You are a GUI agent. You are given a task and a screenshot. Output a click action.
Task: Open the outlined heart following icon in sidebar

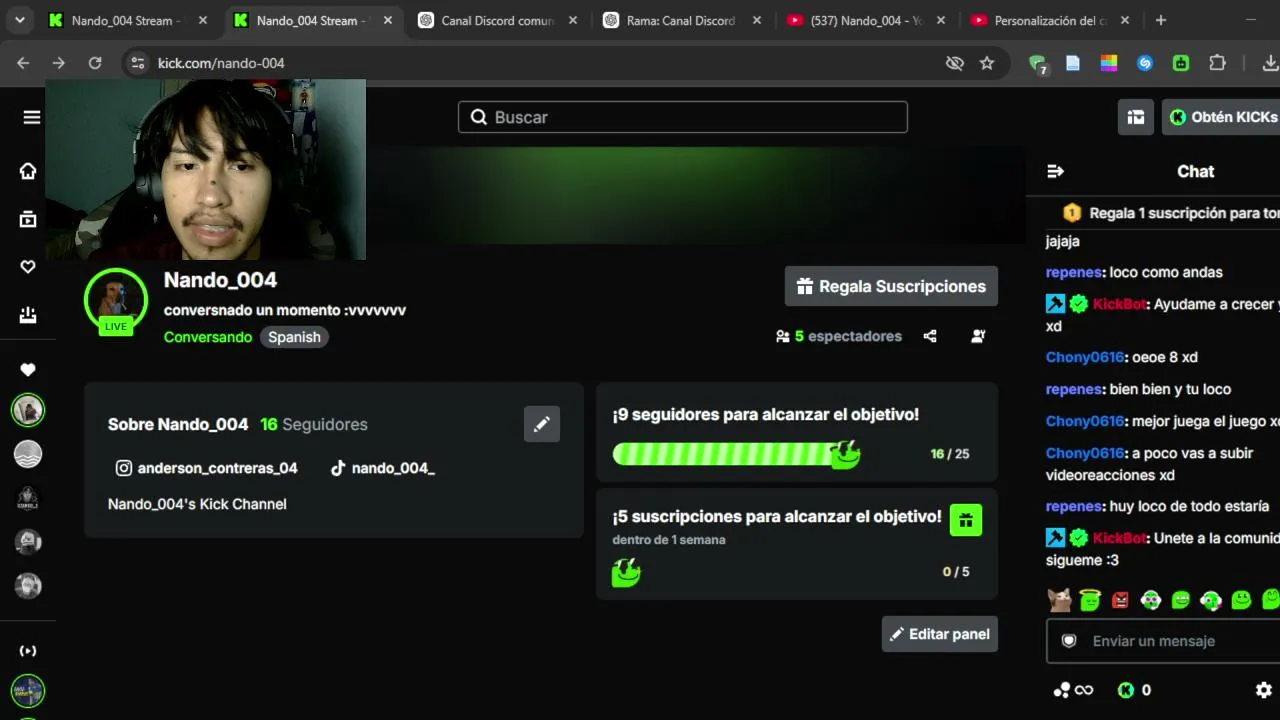[28, 267]
